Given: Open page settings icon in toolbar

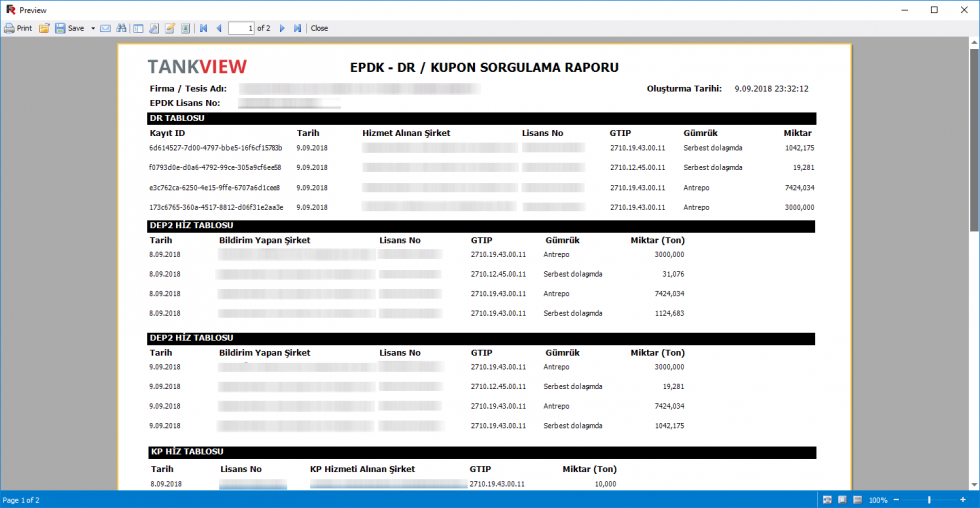Looking at the screenshot, I should coord(154,28).
